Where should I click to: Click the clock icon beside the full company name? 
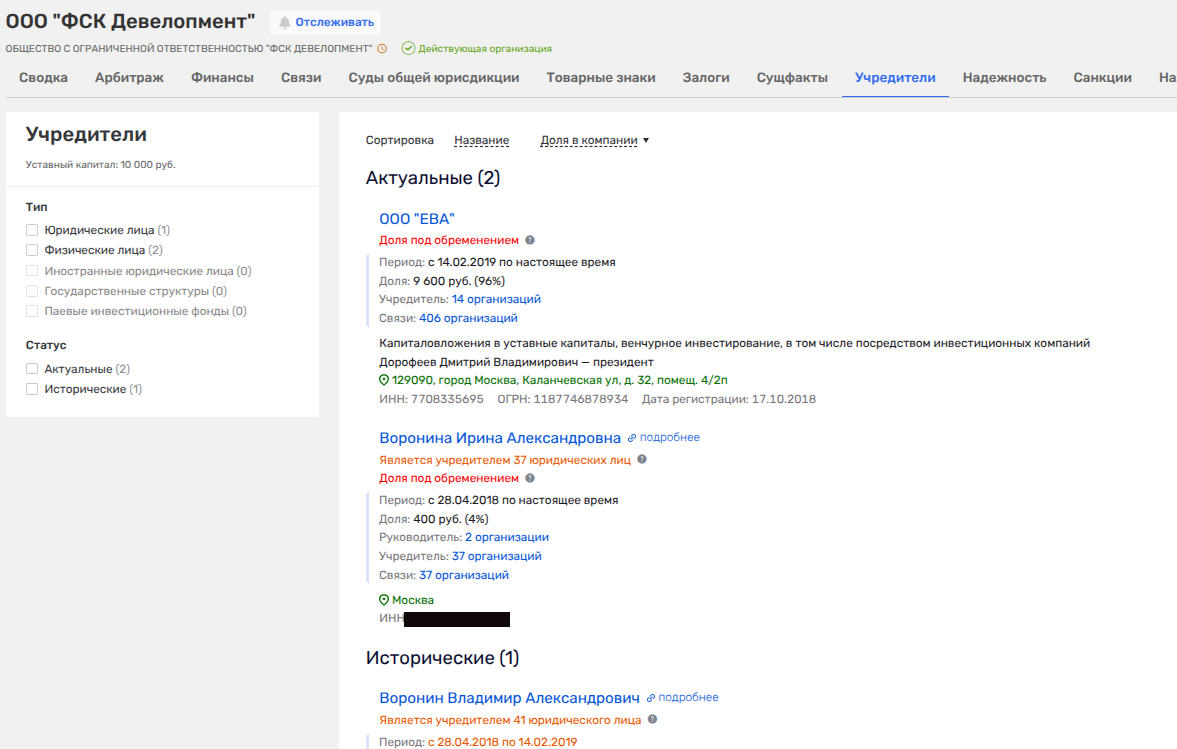[x=382, y=48]
